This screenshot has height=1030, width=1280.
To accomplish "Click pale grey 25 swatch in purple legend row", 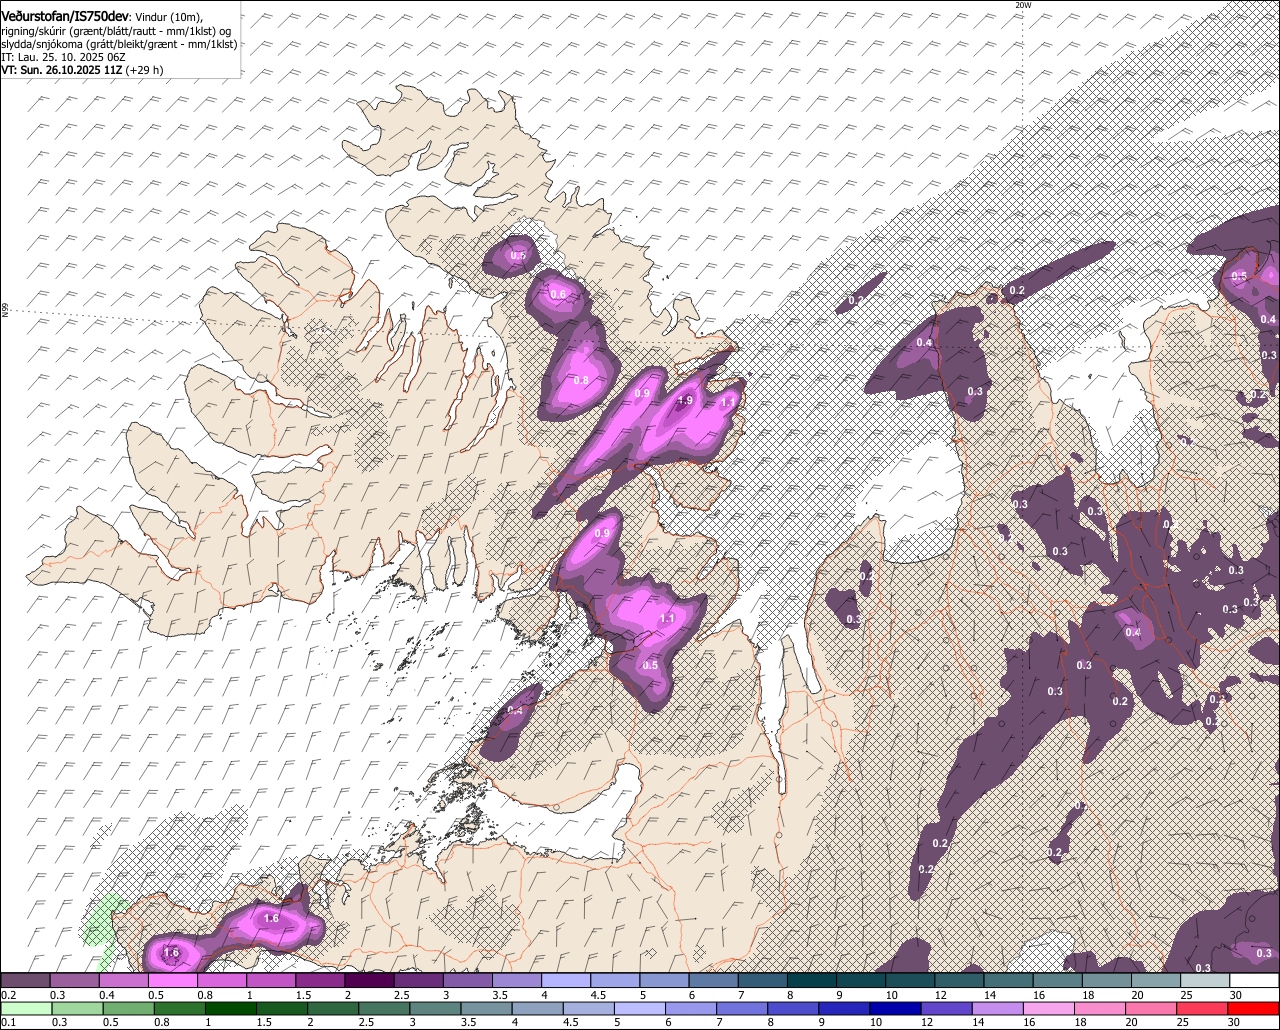I will [x=1205, y=980].
